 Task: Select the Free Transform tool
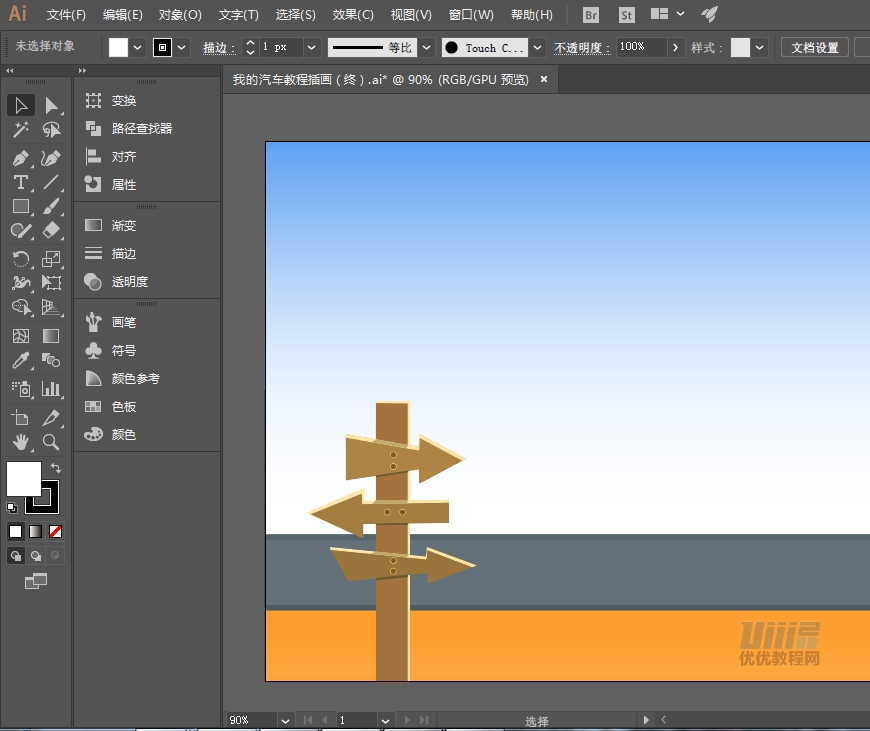[x=51, y=283]
